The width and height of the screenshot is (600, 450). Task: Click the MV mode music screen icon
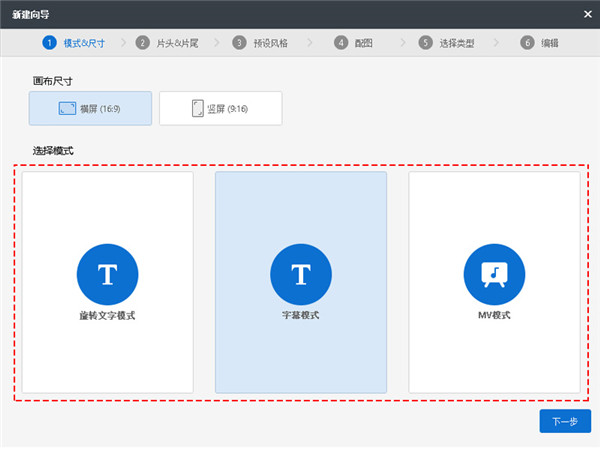click(494, 273)
